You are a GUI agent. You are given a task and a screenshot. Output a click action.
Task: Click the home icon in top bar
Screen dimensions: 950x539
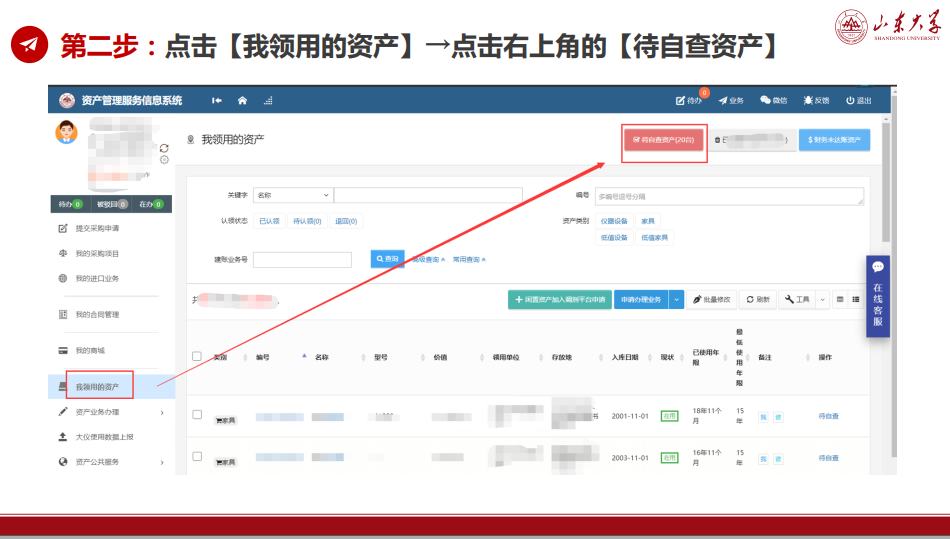[242, 100]
